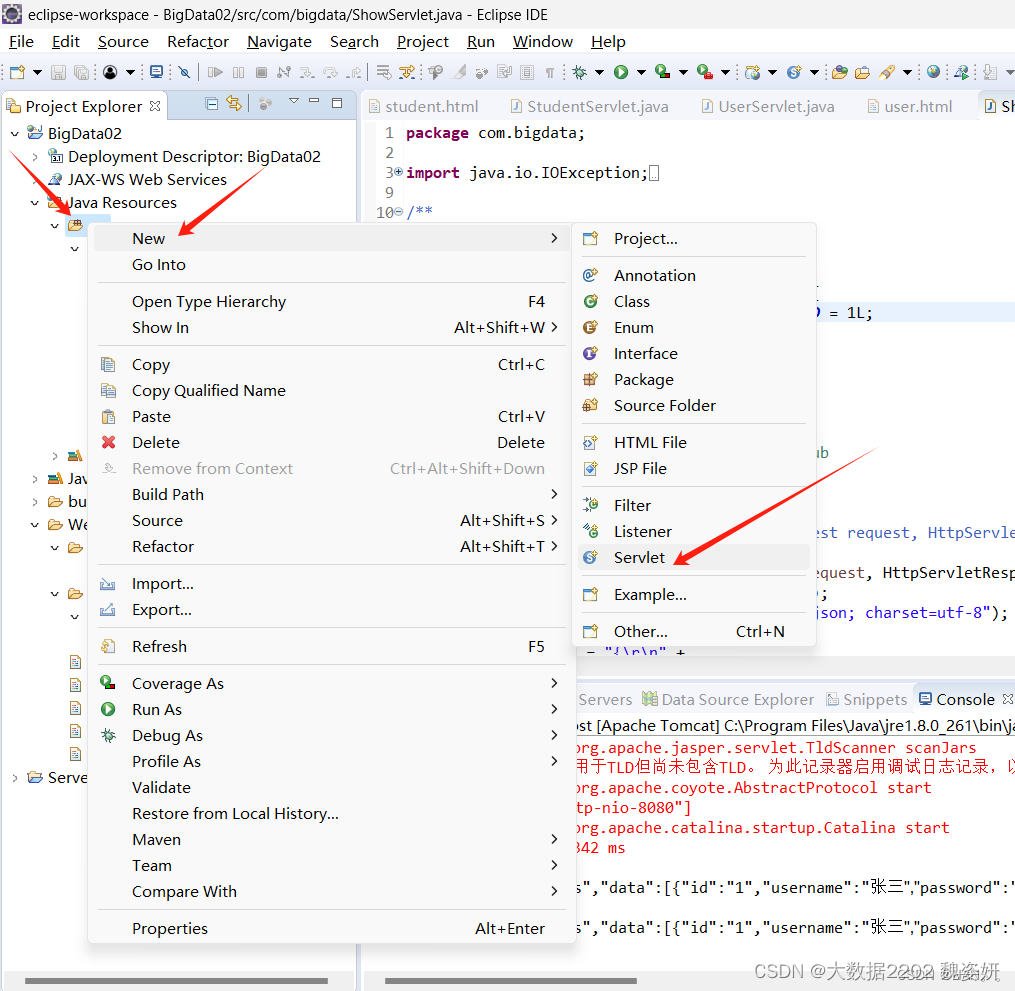This screenshot has width=1015, height=991.
Task: Click the Coverage launch icon
Action: (x=661, y=72)
